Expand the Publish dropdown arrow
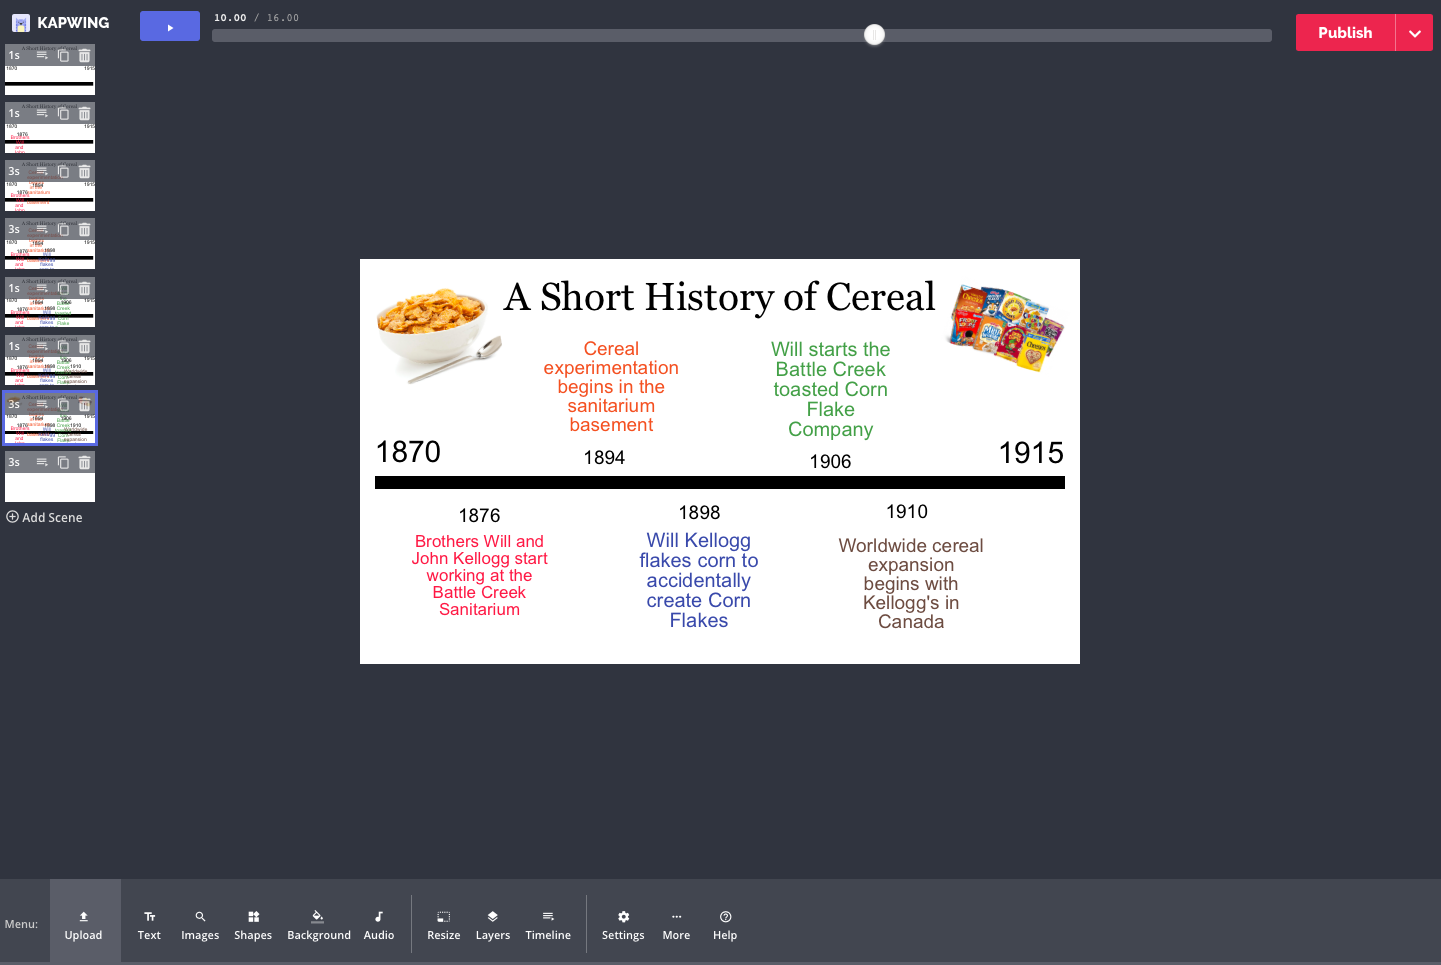 click(x=1414, y=33)
